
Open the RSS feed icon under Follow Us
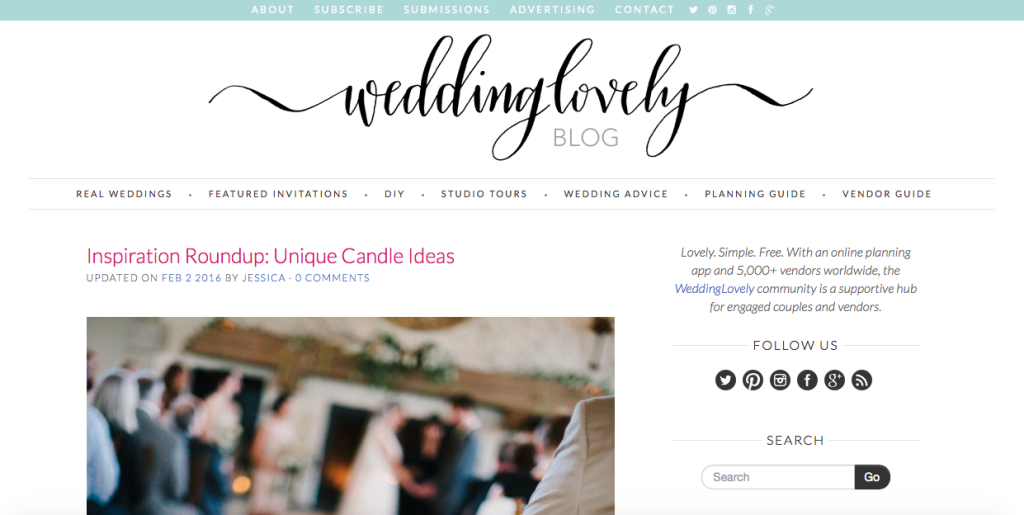pyautogui.click(x=862, y=380)
